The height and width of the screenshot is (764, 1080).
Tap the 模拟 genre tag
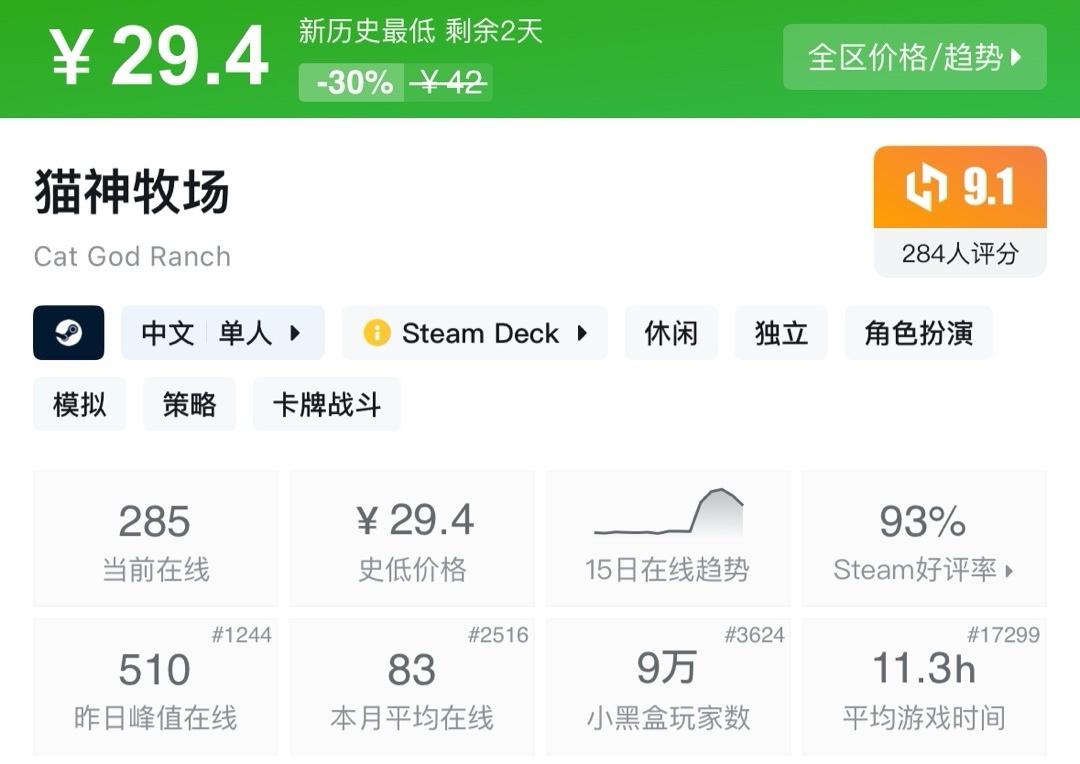(79, 404)
